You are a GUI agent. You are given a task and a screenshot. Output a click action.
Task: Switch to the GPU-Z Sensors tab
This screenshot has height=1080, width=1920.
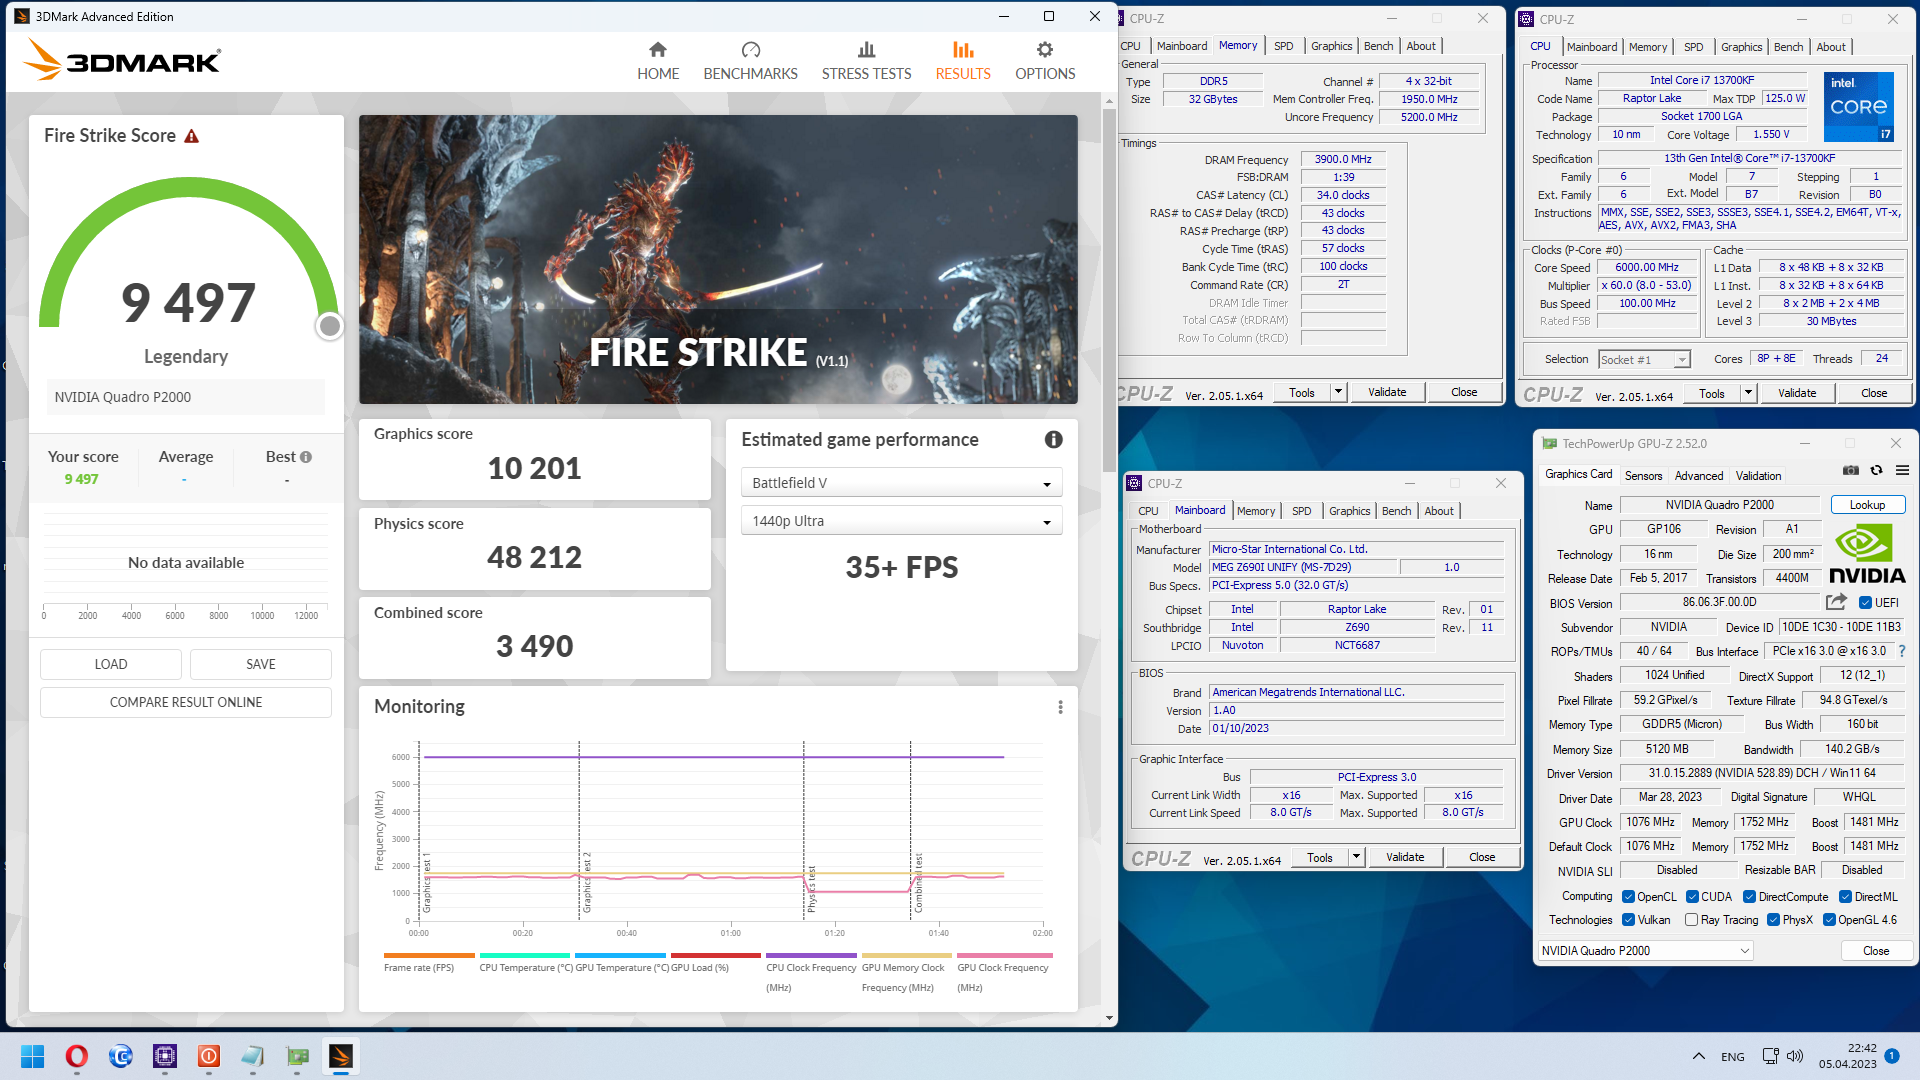1643,476
